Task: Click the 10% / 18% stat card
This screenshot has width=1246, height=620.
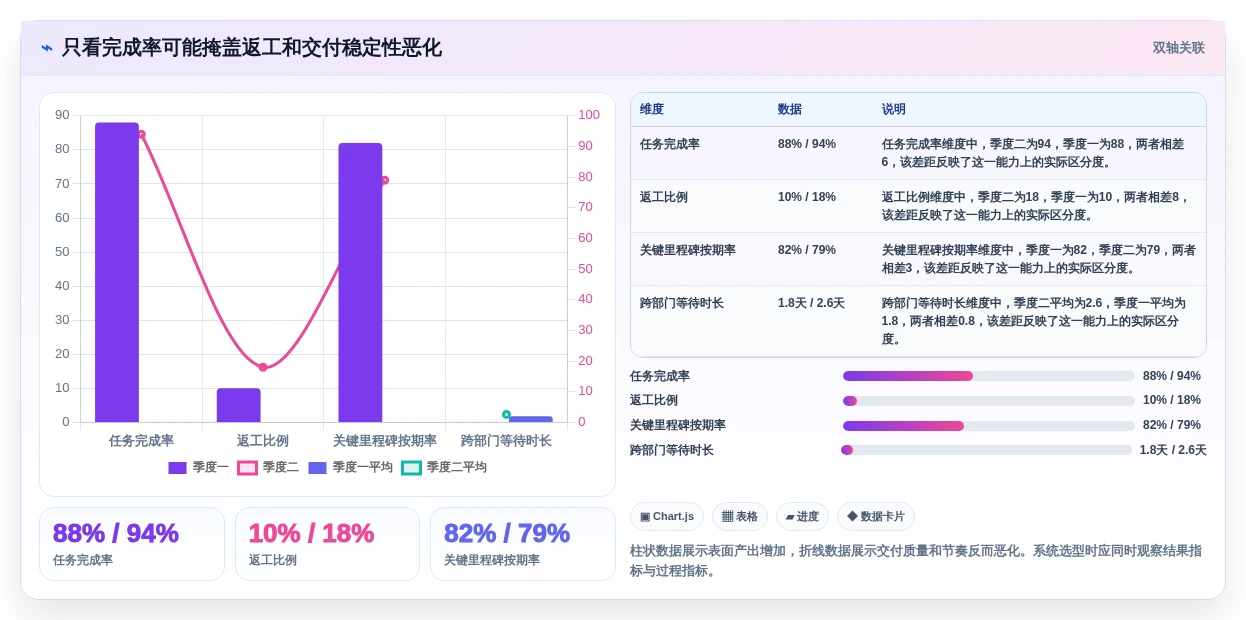Action: (x=327, y=544)
